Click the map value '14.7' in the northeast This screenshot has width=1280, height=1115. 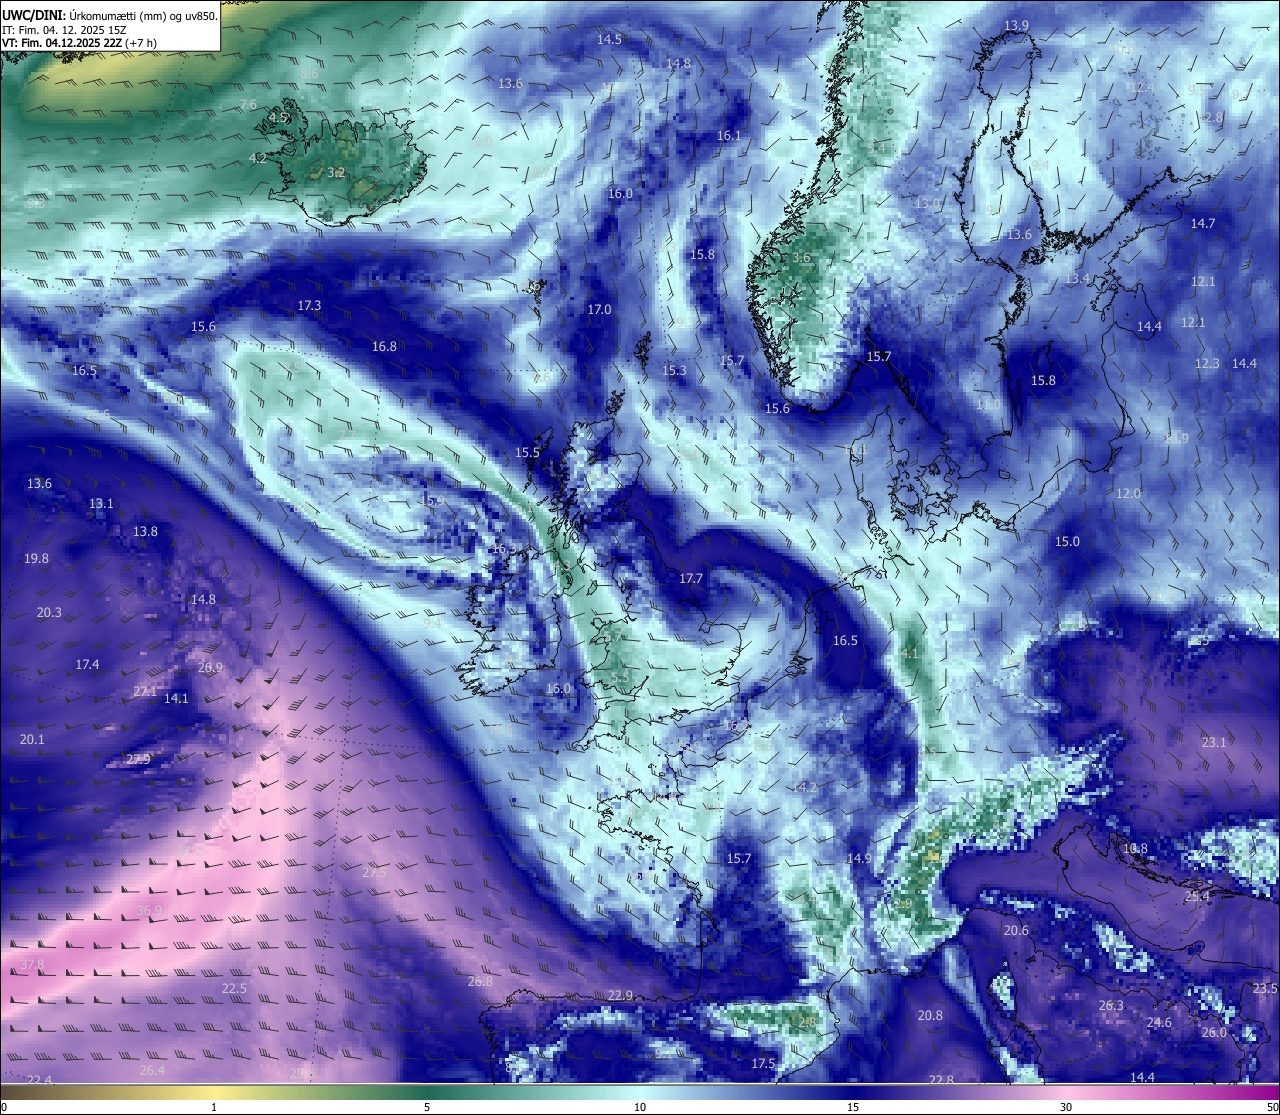coord(1203,224)
